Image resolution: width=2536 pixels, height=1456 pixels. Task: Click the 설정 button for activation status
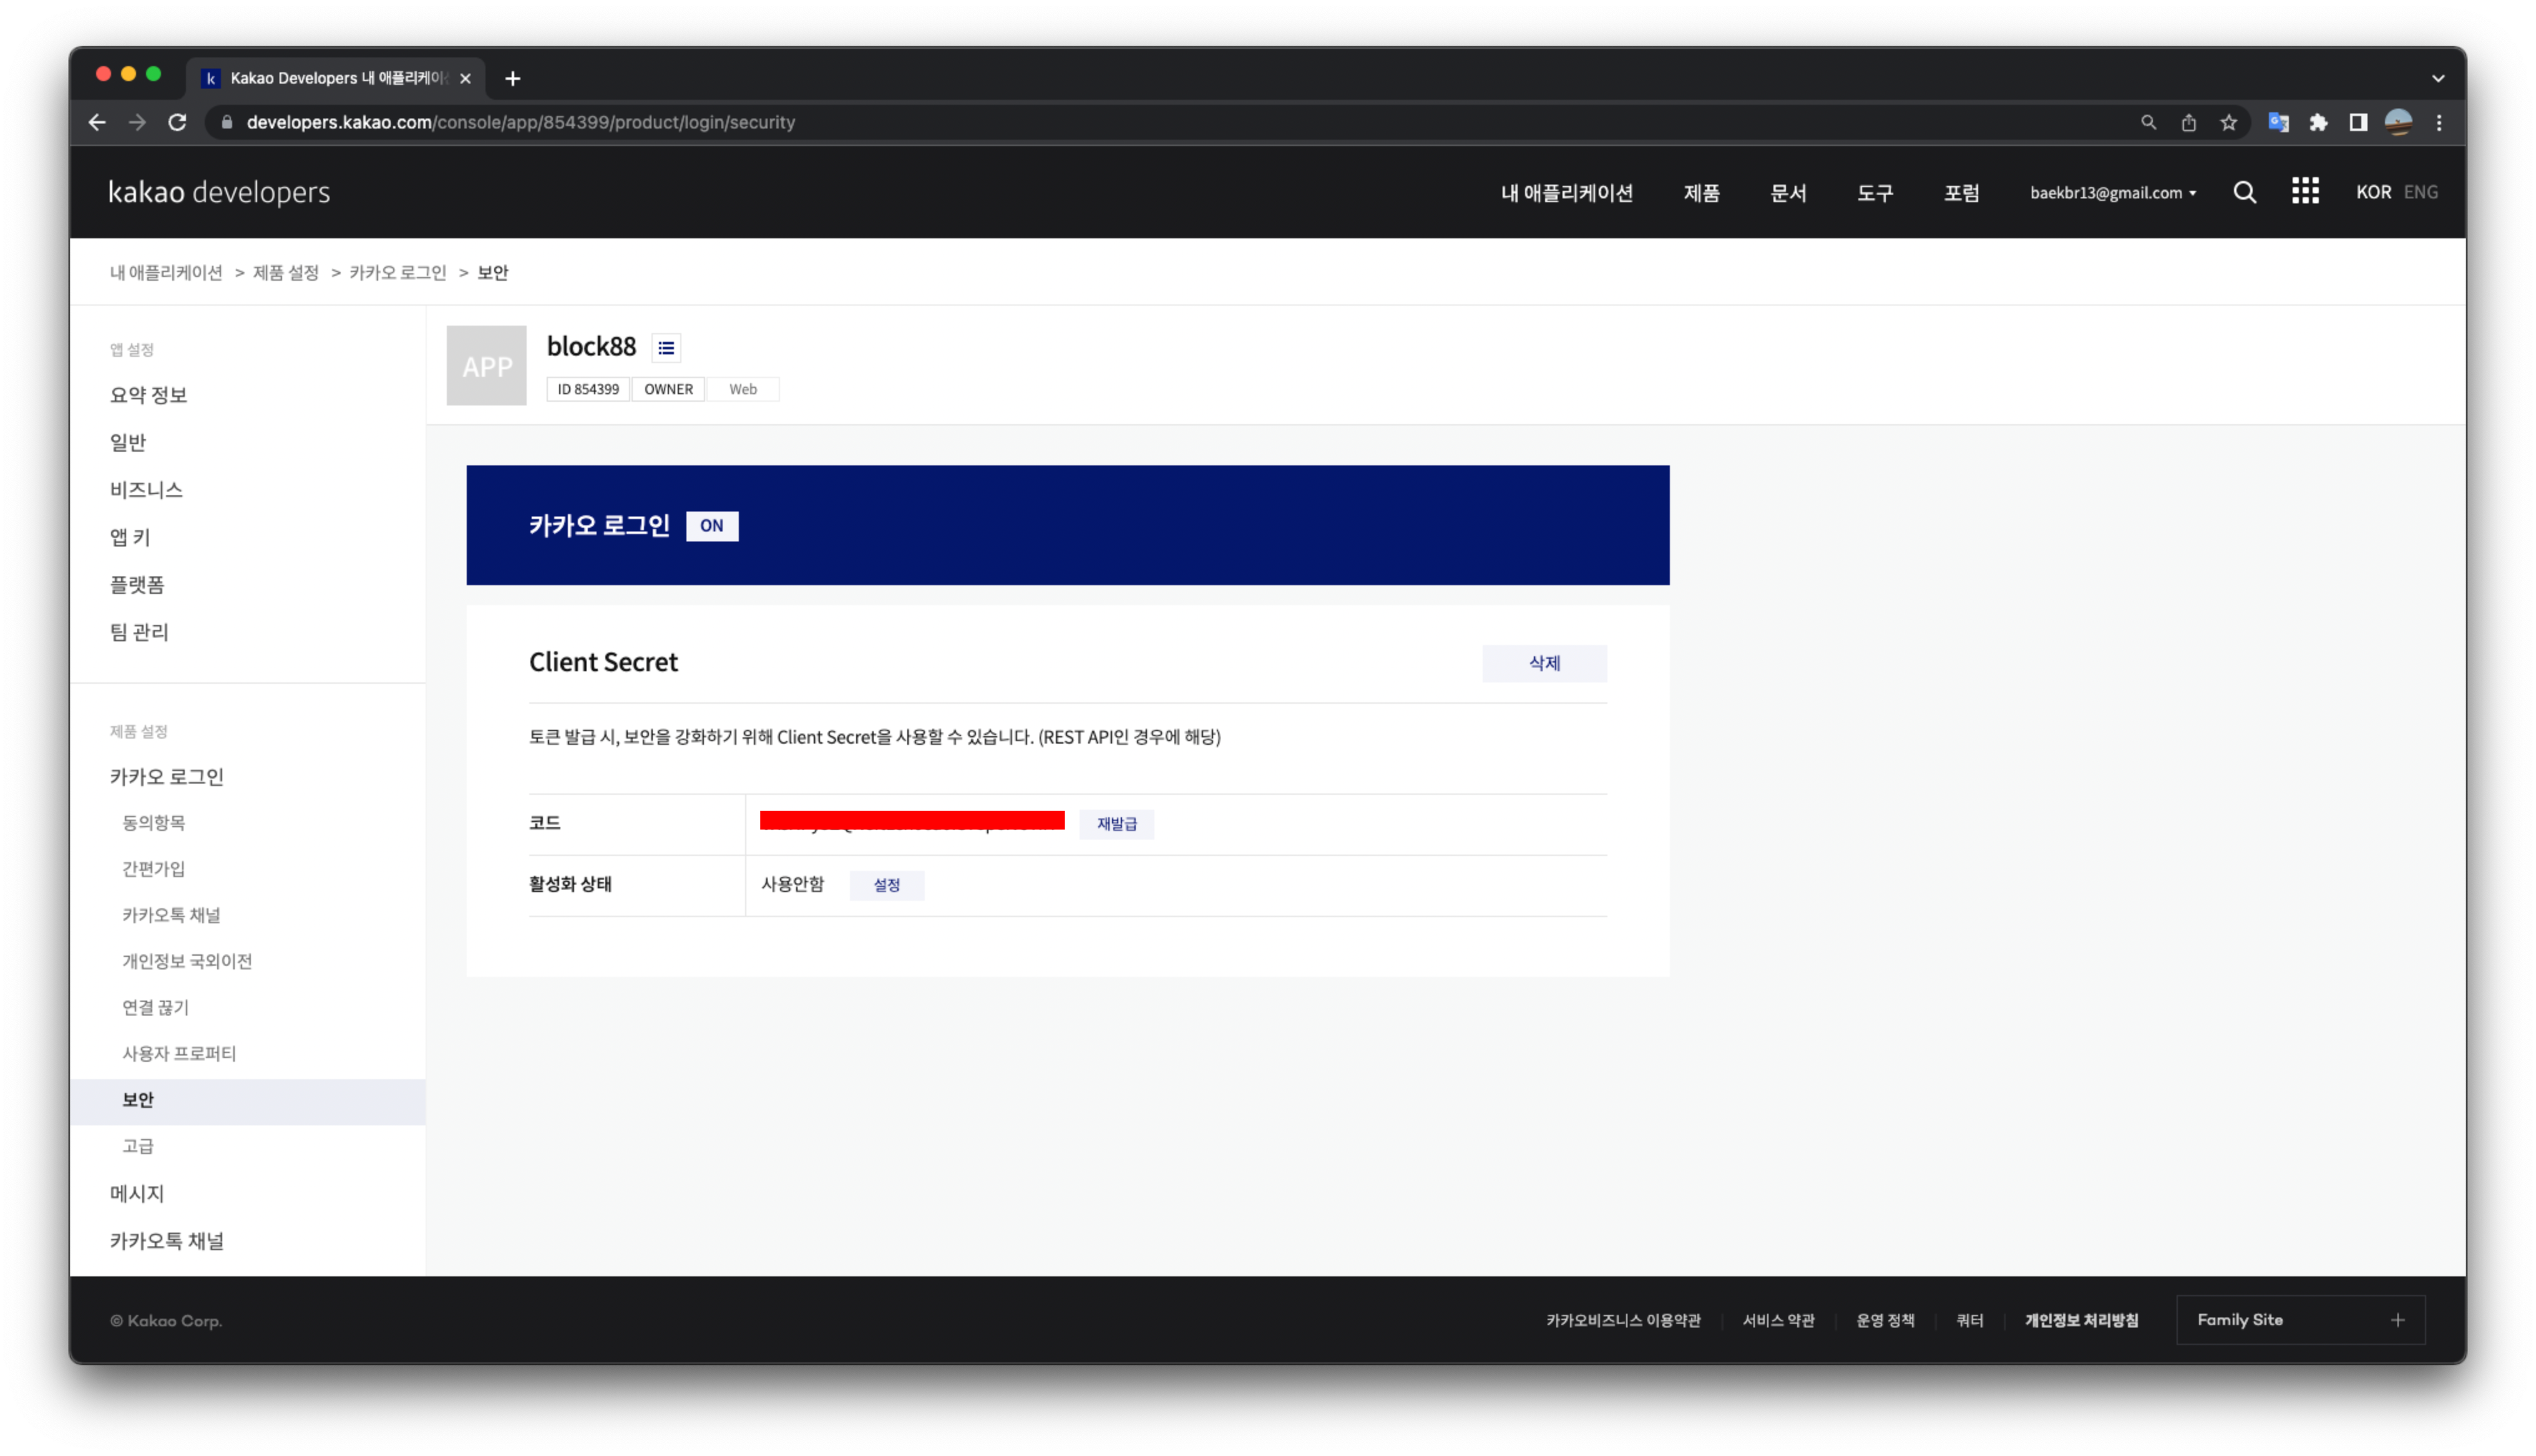coord(886,885)
